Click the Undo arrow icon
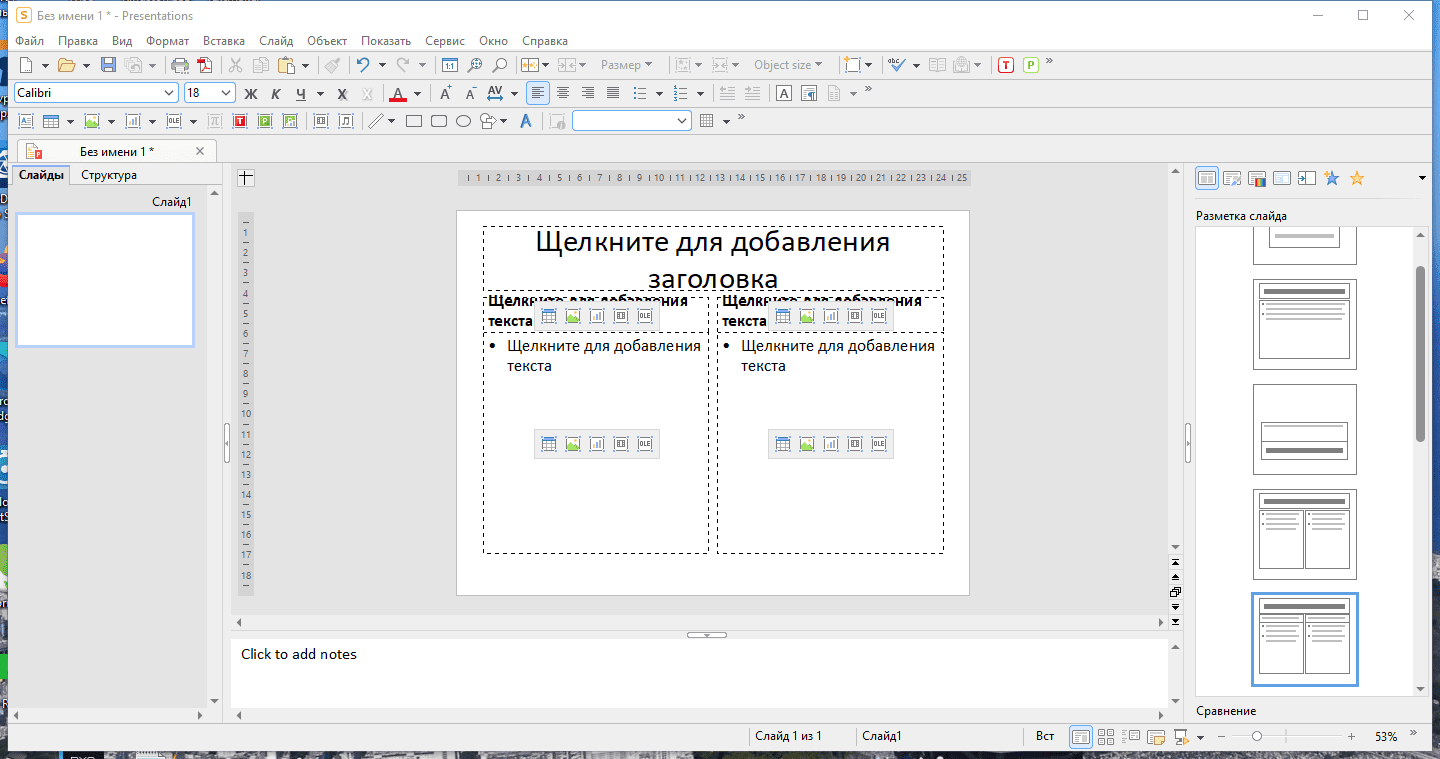This screenshot has width=1440, height=759. [362, 65]
